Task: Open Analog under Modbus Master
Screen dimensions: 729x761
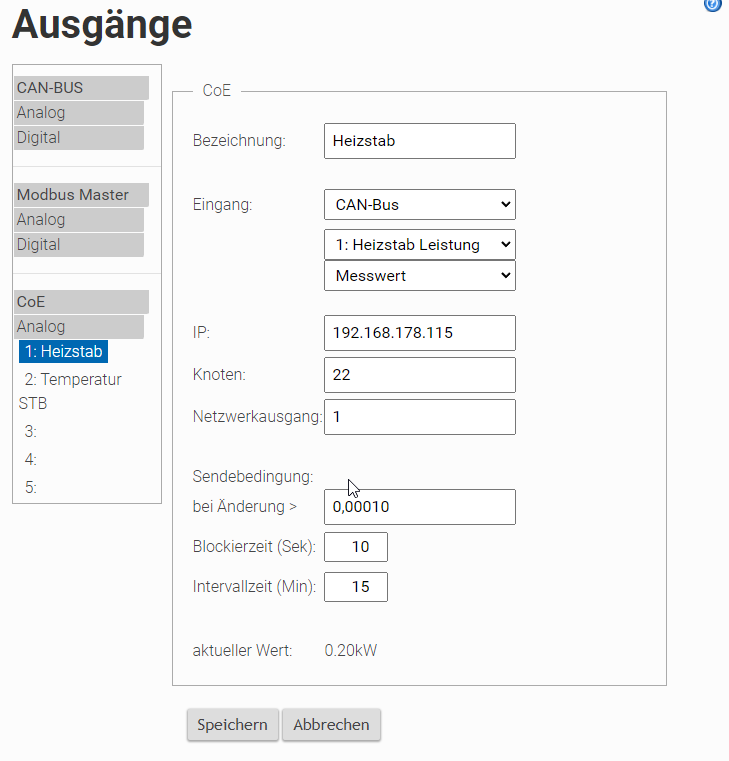Action: pos(79,220)
